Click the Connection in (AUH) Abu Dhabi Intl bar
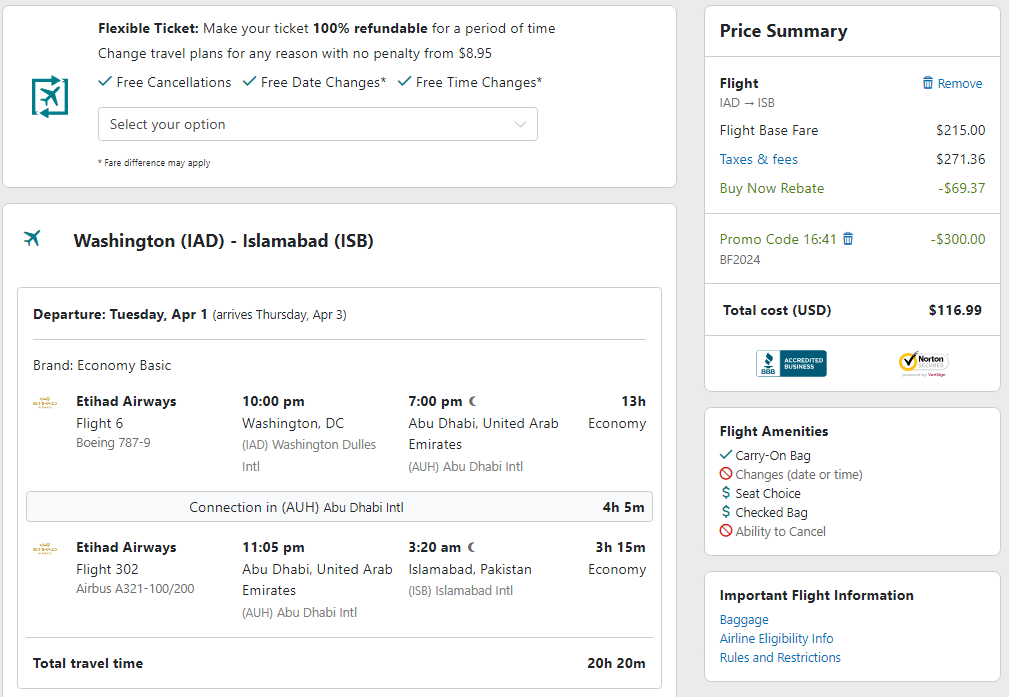This screenshot has height=697, width=1009. point(339,507)
